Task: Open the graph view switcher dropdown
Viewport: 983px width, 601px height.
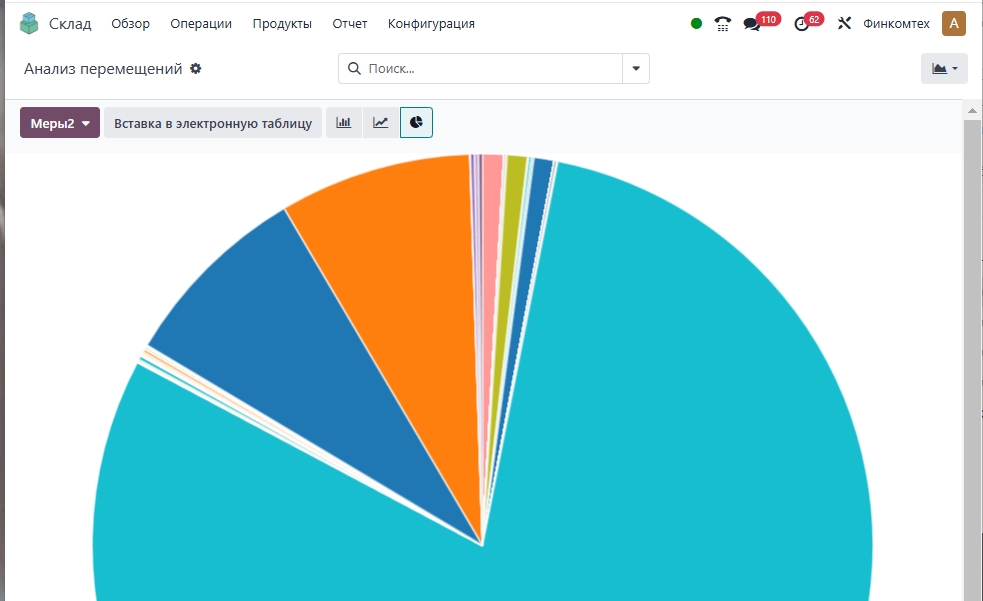Action: pos(944,69)
